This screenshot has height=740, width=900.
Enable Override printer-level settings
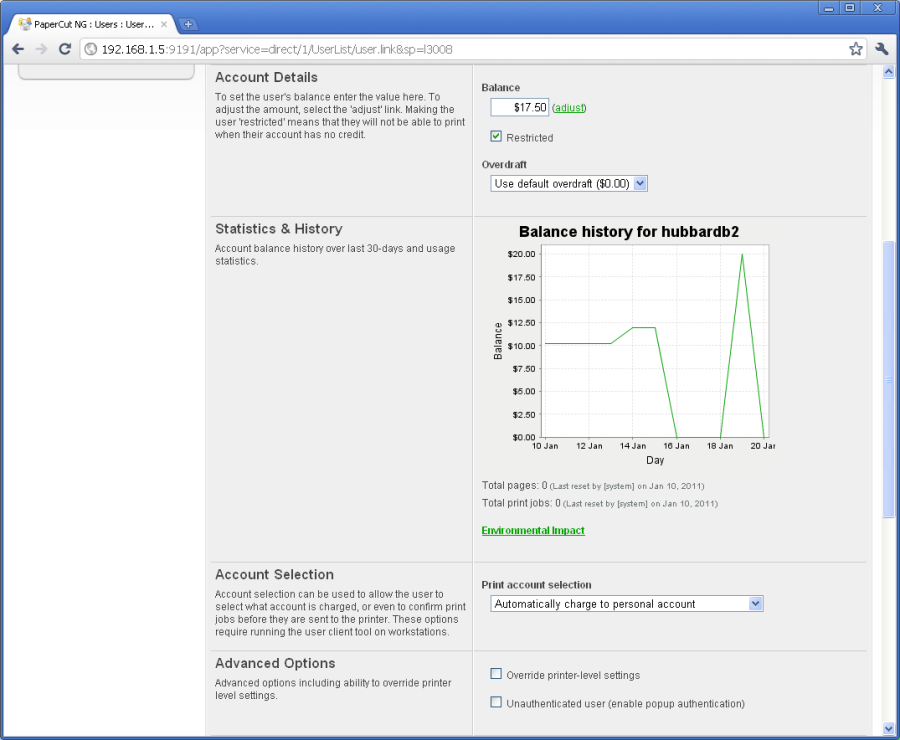click(x=496, y=674)
